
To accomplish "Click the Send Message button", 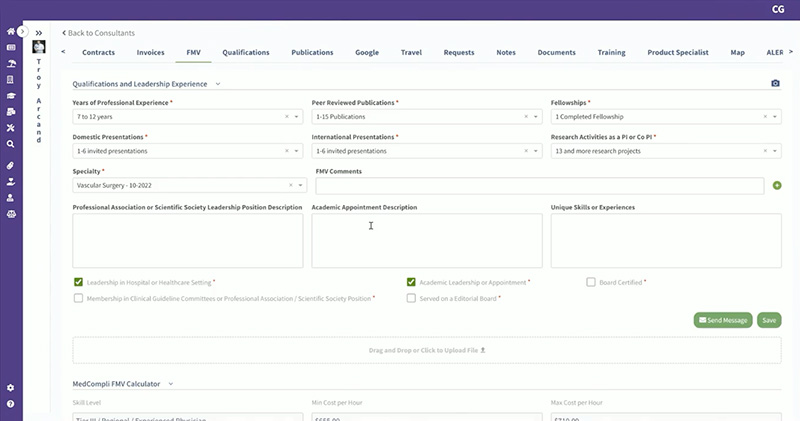I will click(722, 320).
